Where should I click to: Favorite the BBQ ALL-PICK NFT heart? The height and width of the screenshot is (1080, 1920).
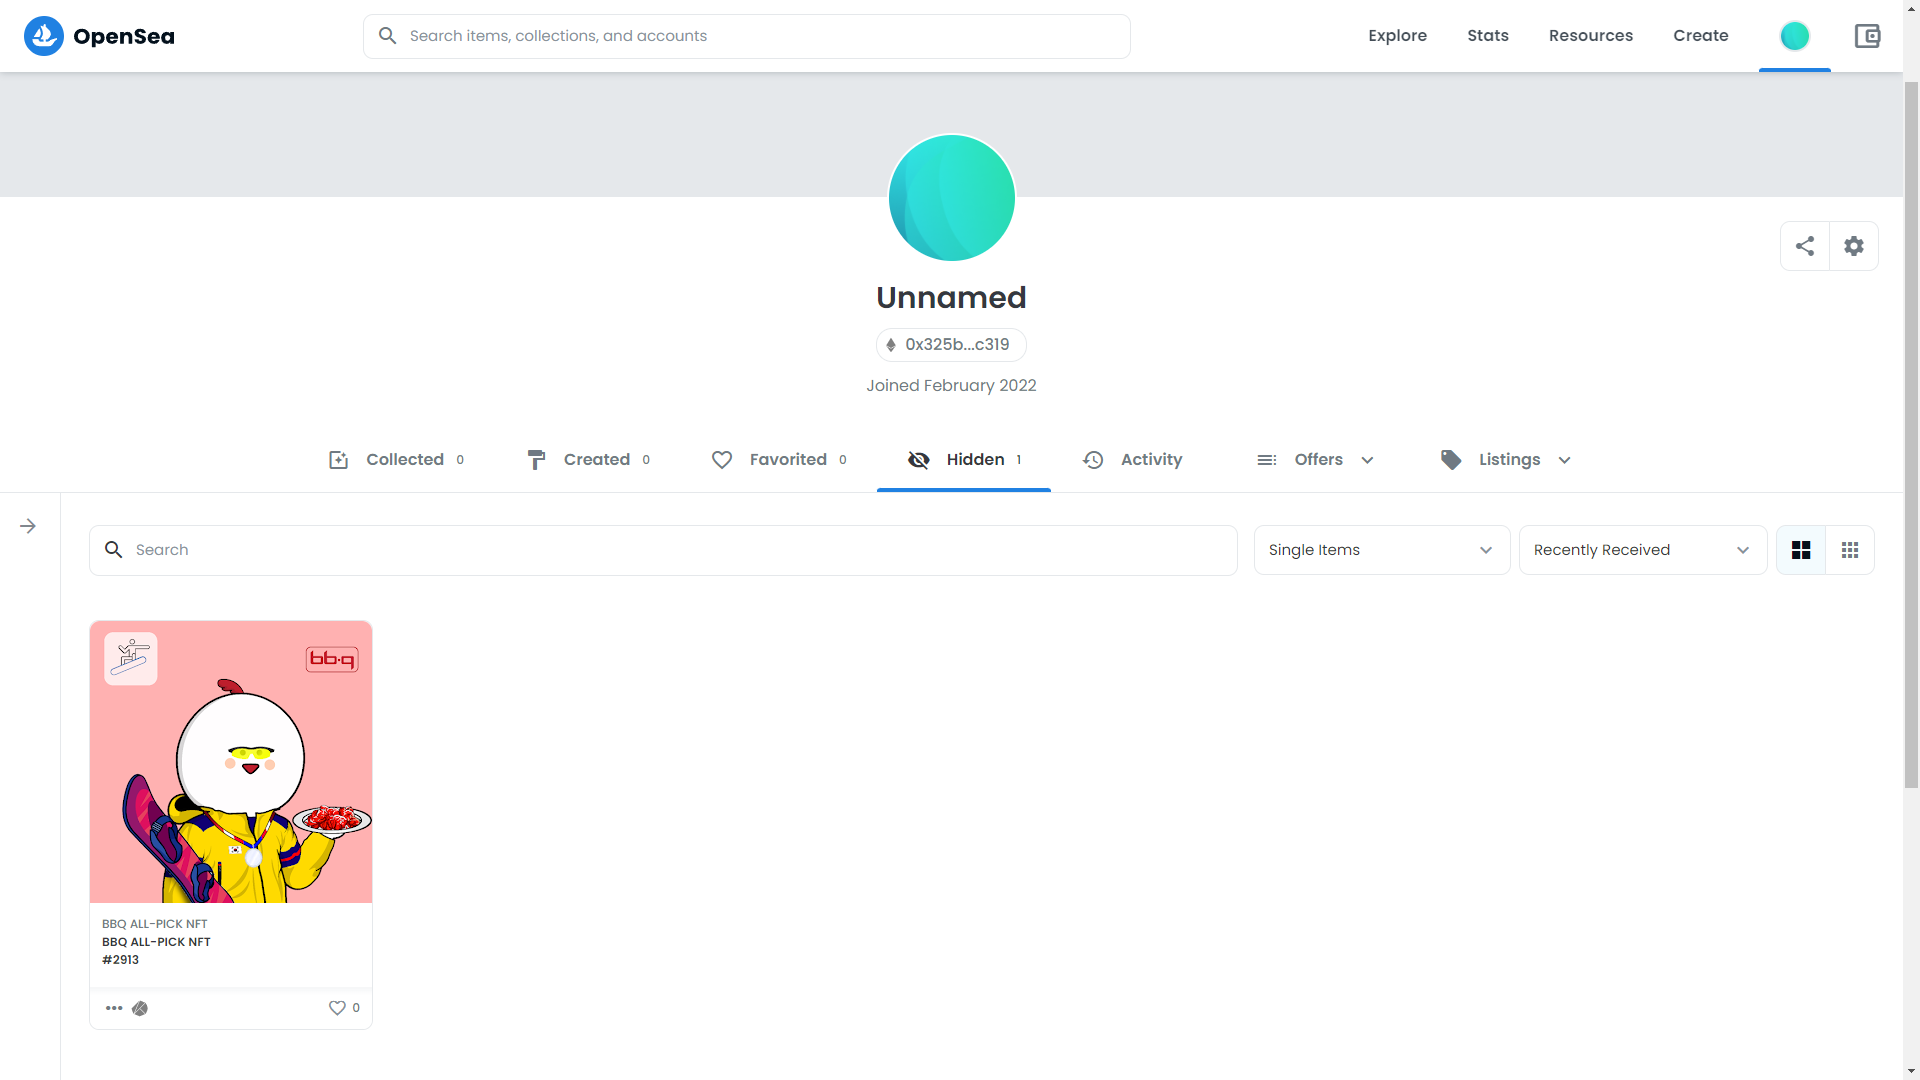(x=337, y=1008)
